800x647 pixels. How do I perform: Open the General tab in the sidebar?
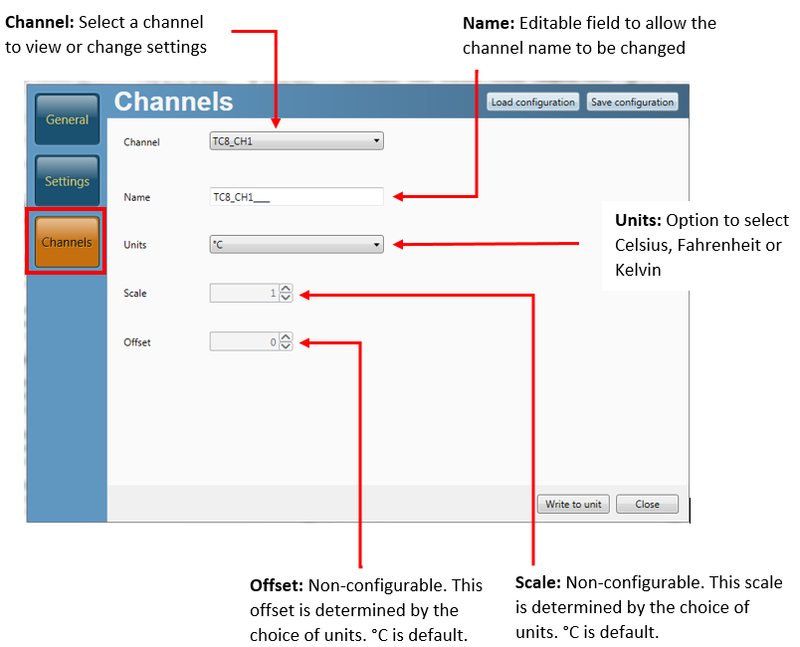[67, 120]
